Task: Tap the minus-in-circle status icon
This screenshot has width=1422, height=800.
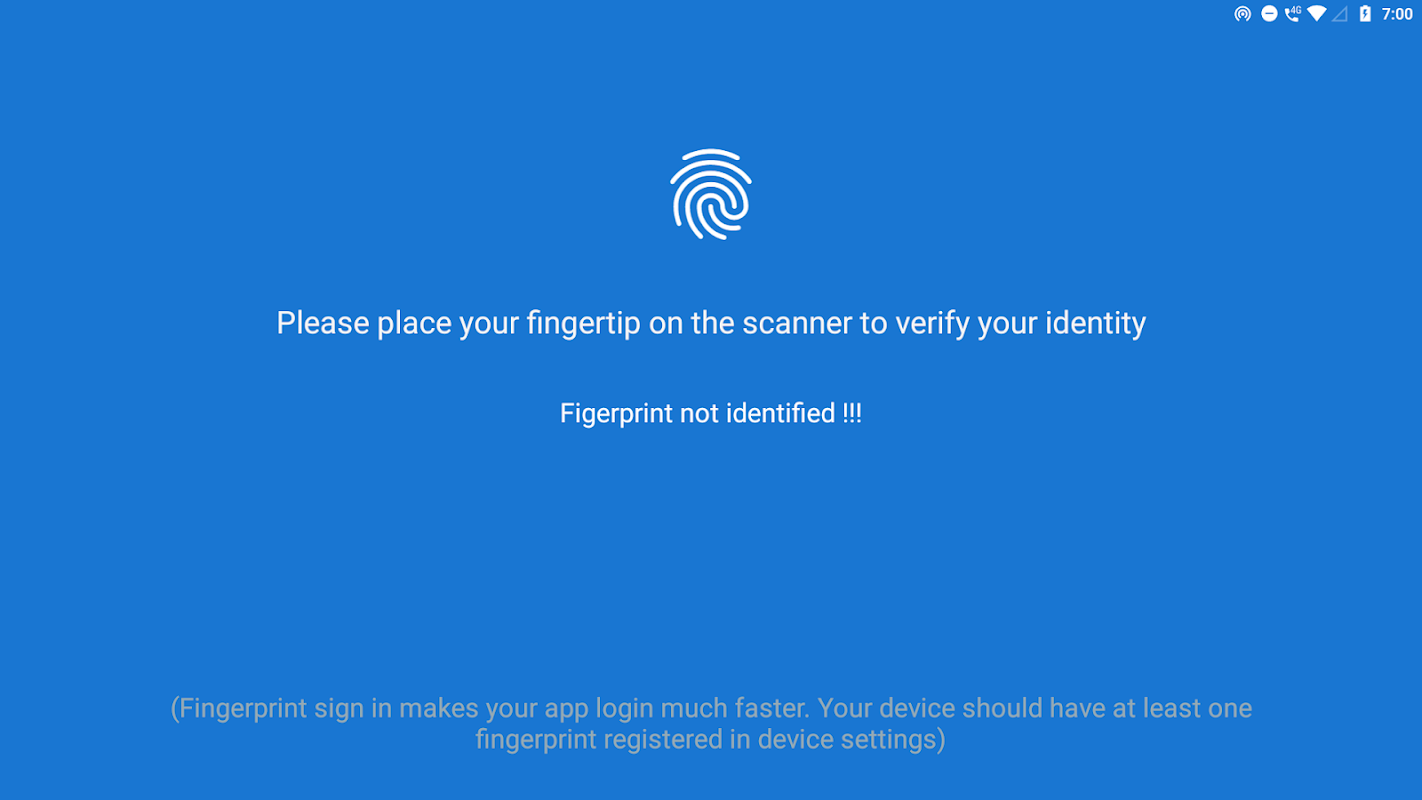Action: (x=1268, y=14)
